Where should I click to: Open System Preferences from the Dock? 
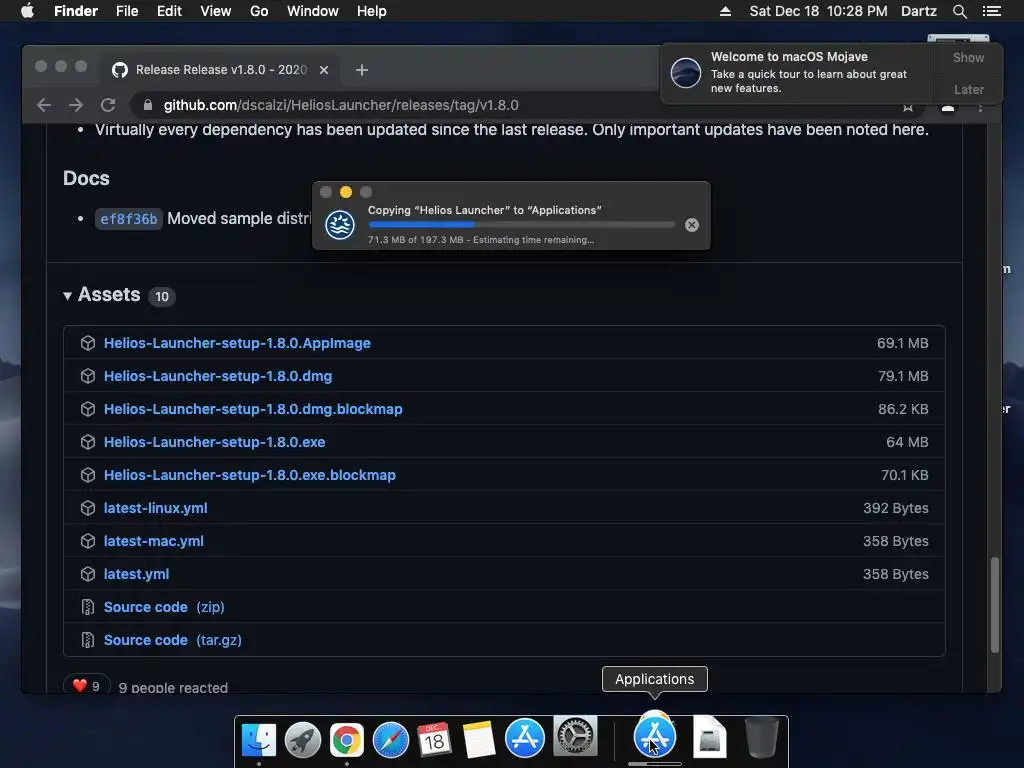pos(575,737)
